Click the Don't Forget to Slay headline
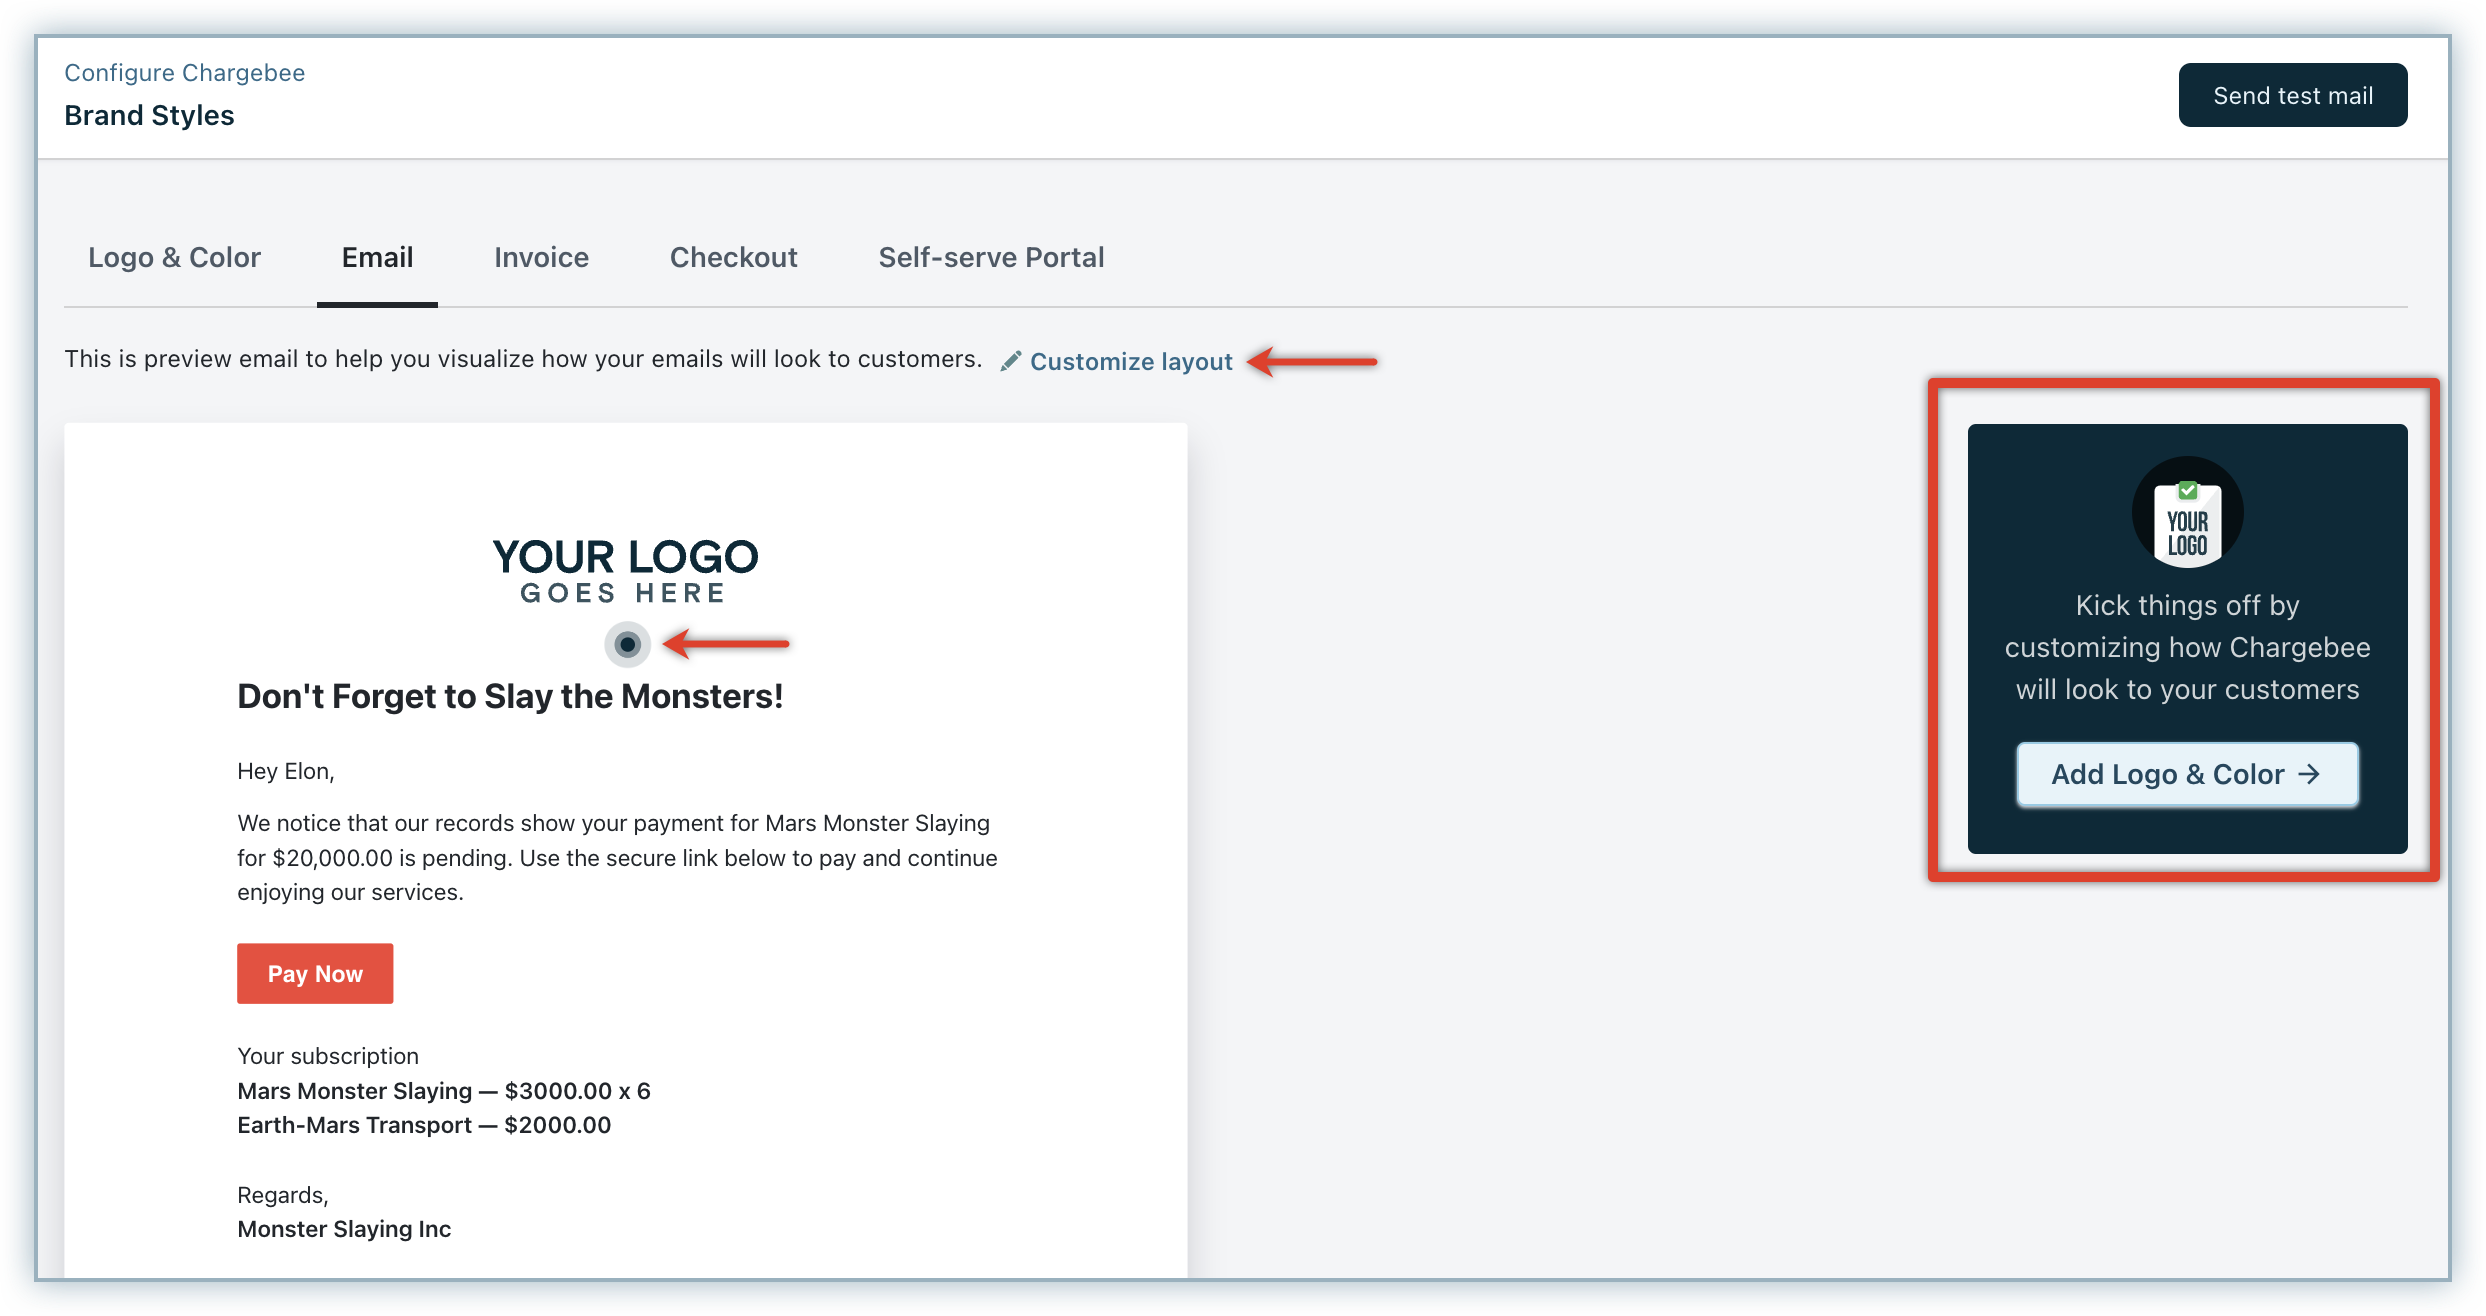The image size is (2486, 1316). click(x=510, y=696)
